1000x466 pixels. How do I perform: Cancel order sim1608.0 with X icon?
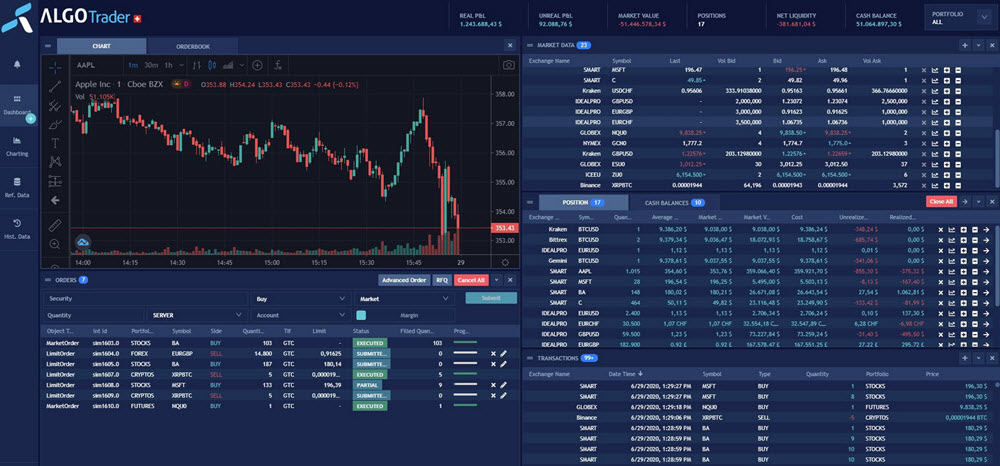click(x=492, y=385)
